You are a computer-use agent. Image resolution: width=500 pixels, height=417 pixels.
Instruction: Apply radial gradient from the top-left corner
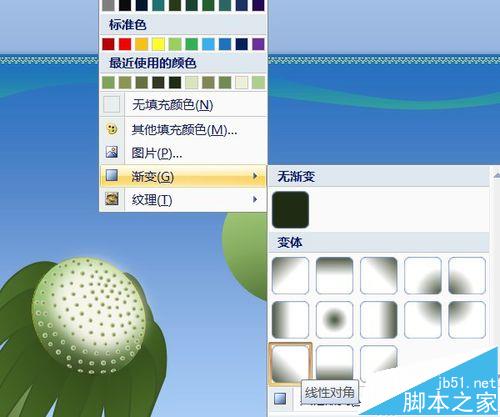tap(467, 320)
